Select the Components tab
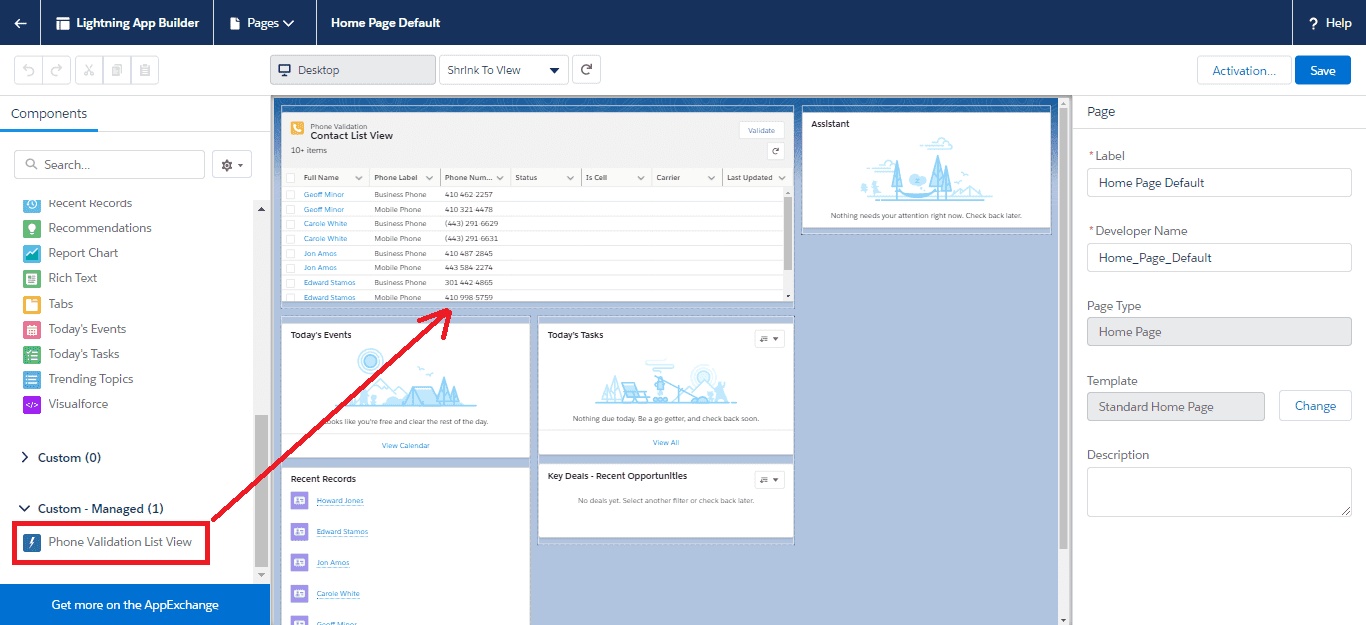Screen dimensions: 1366x625 click(49, 114)
